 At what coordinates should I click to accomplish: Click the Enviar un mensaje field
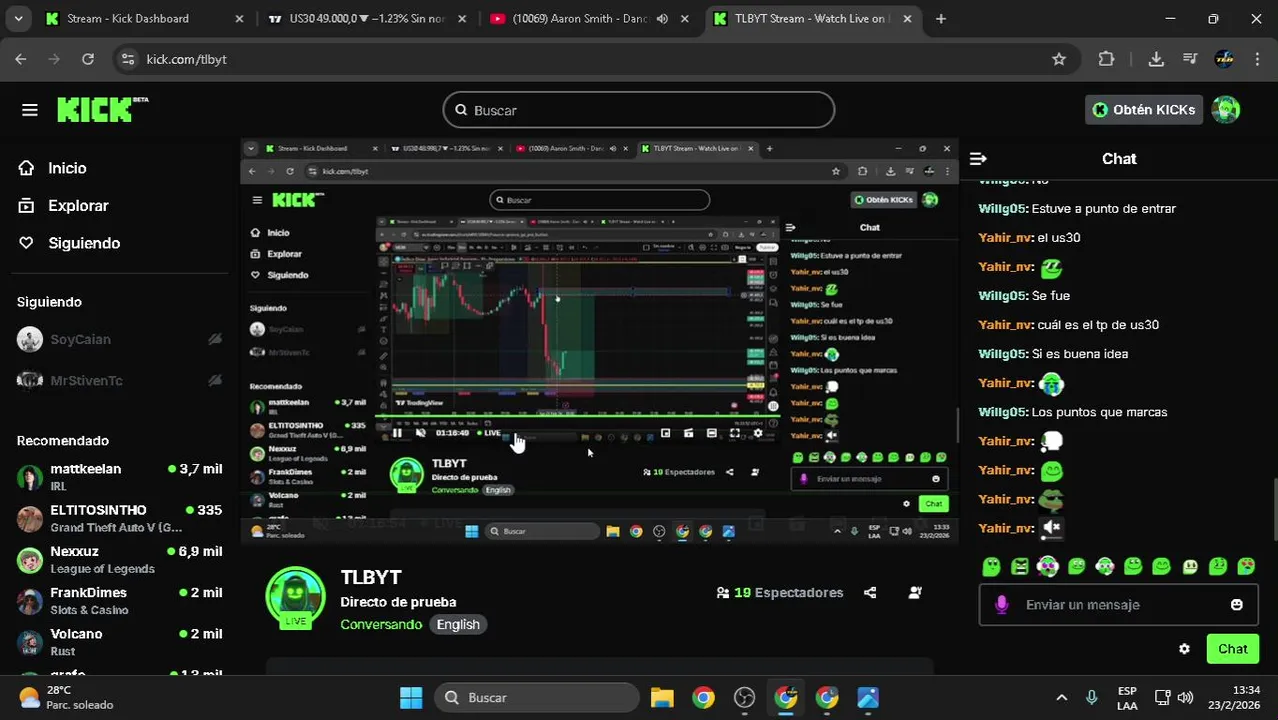coord(1117,605)
